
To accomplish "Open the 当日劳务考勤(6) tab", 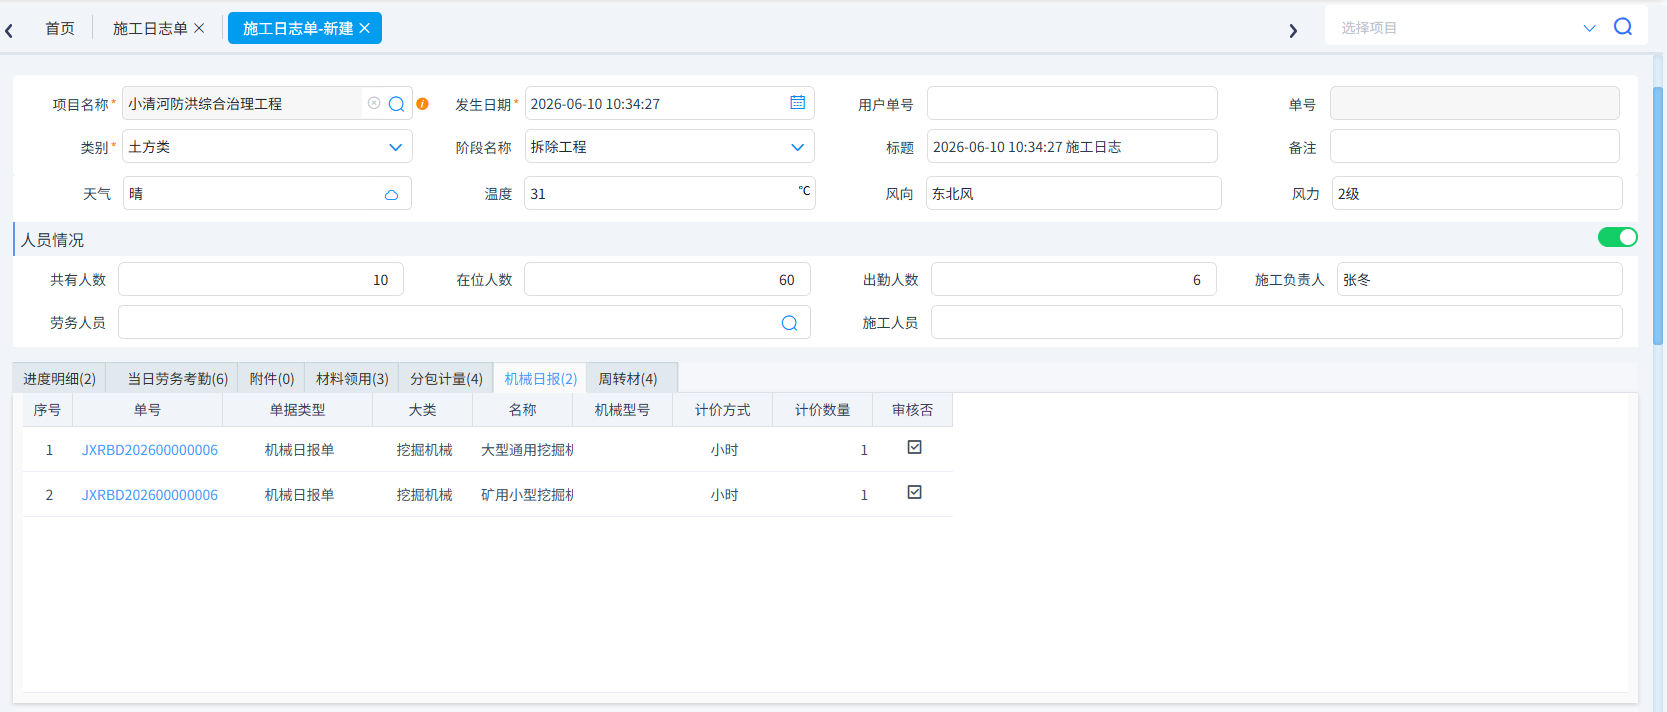I will (x=178, y=378).
